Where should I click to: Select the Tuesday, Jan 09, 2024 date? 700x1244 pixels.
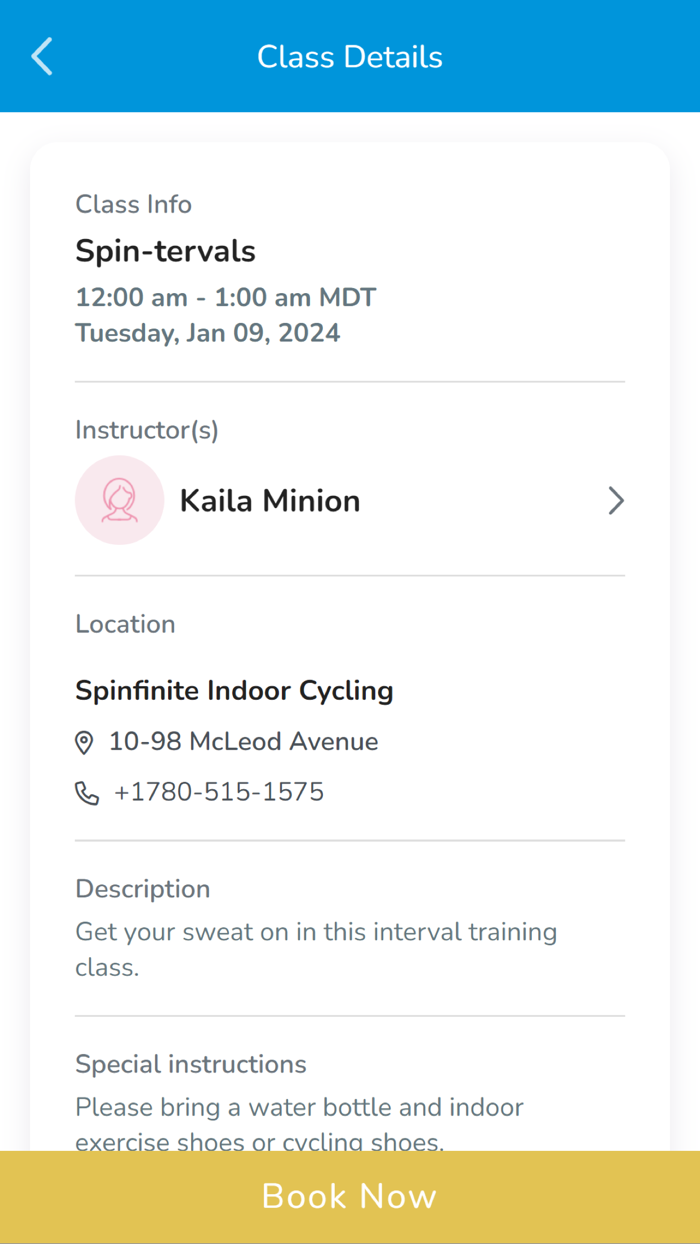[x=208, y=332]
